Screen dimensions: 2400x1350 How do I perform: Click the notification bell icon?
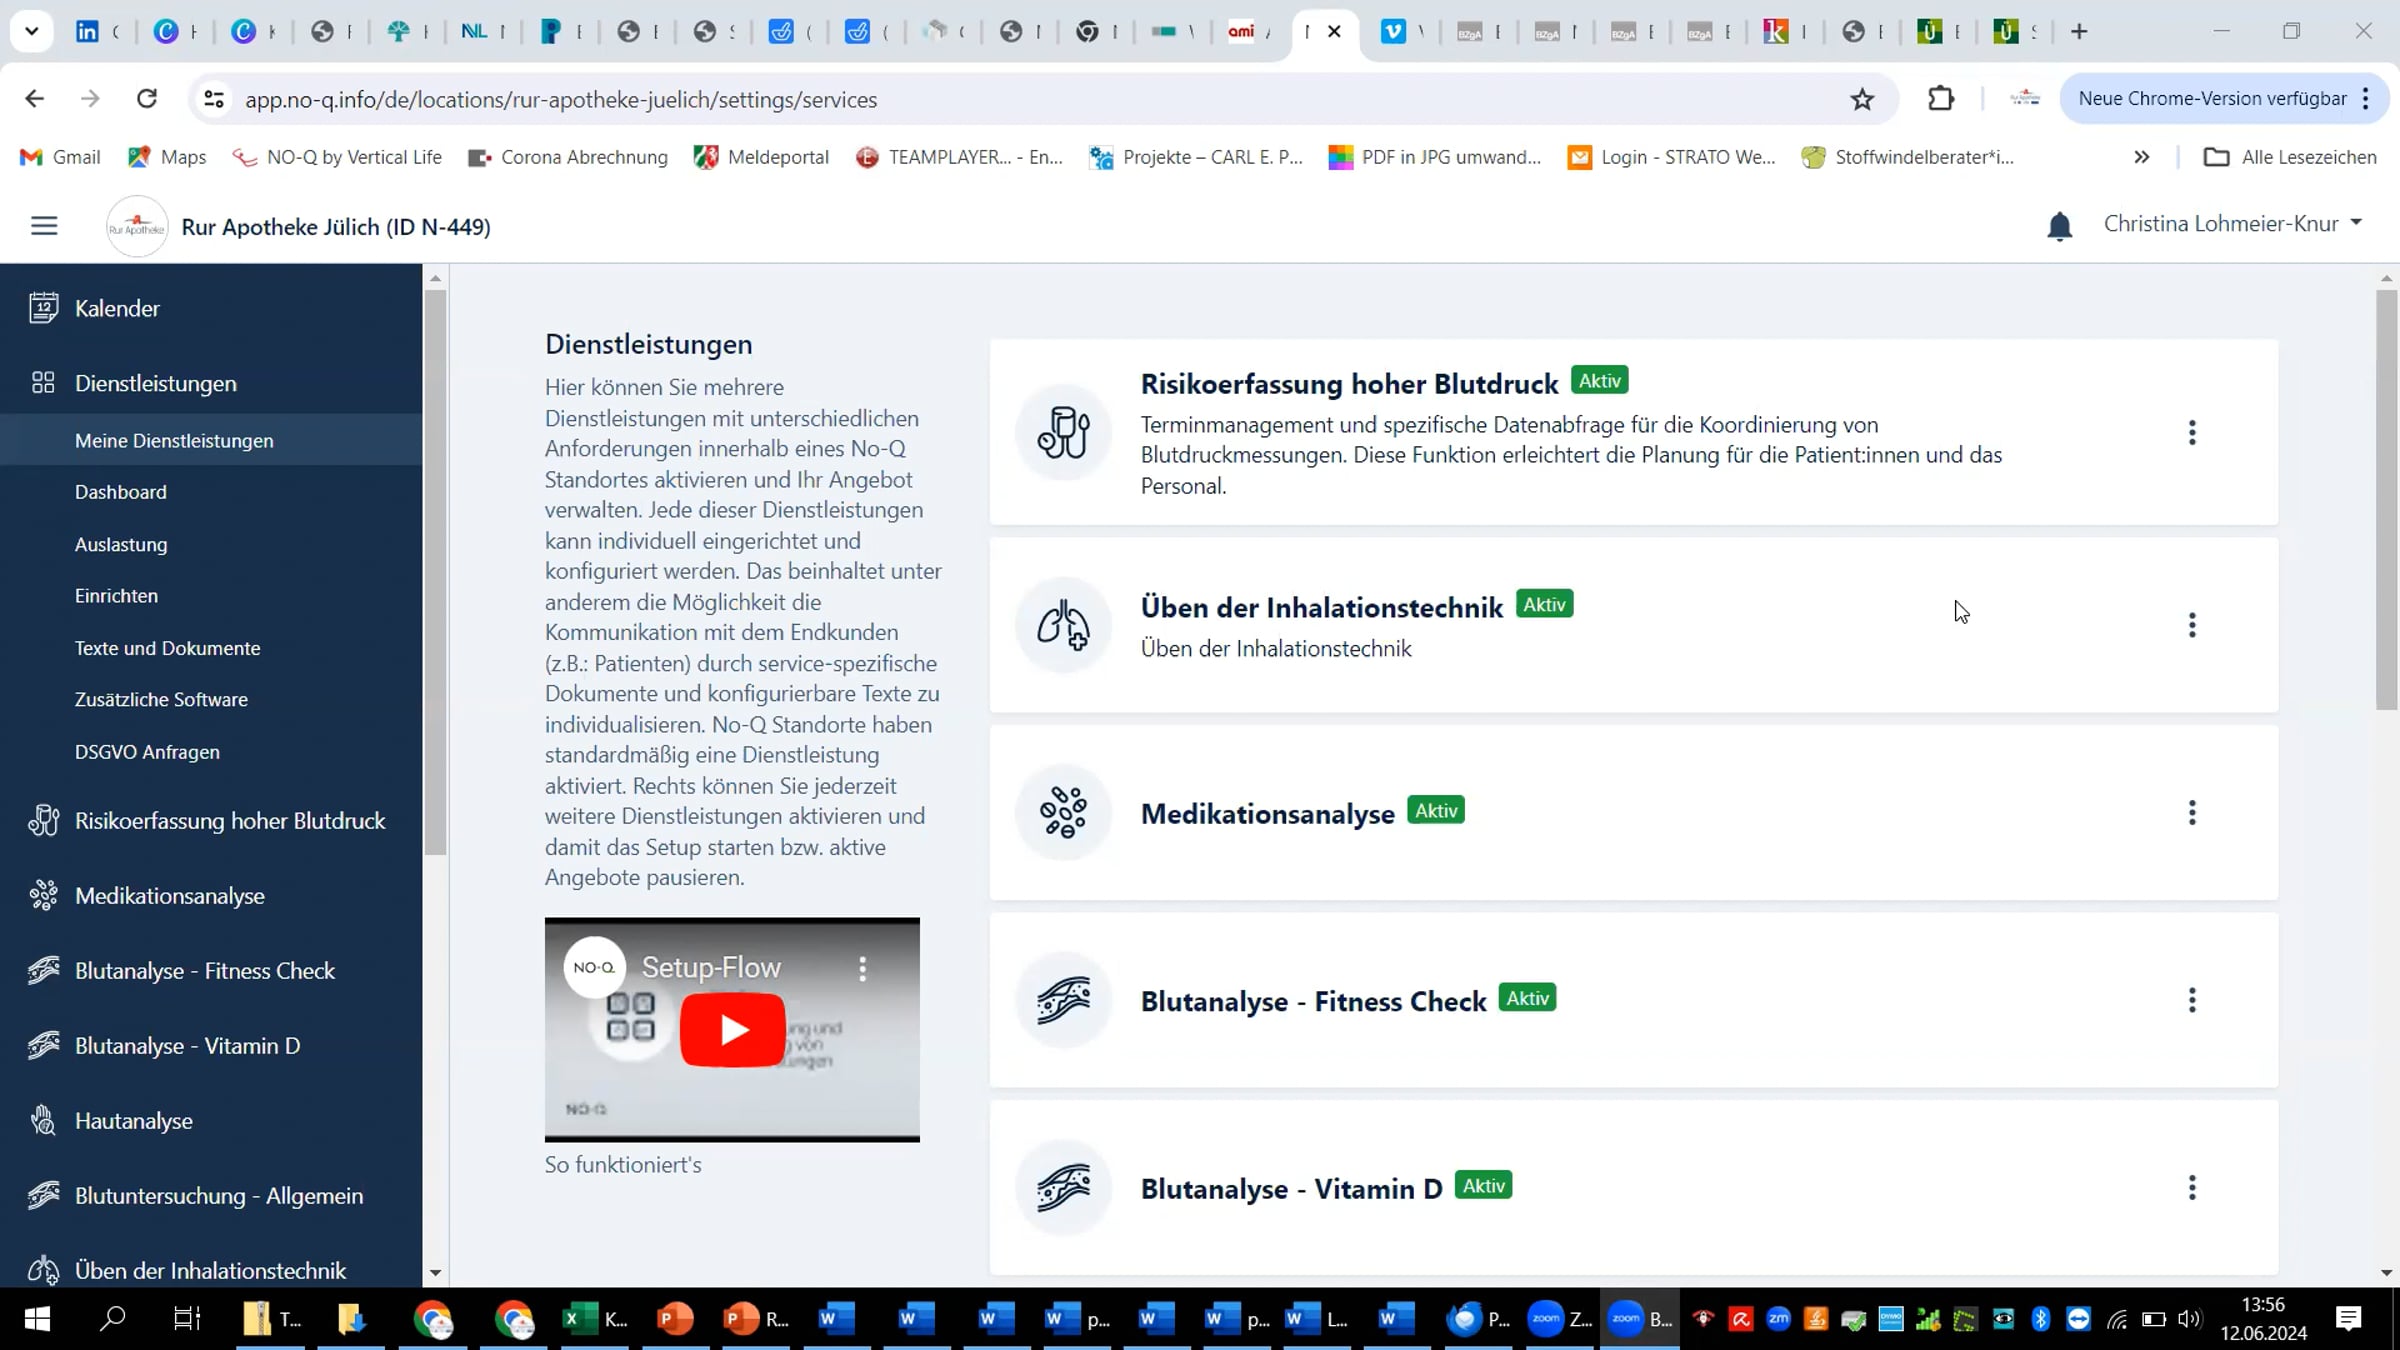coord(2059,227)
